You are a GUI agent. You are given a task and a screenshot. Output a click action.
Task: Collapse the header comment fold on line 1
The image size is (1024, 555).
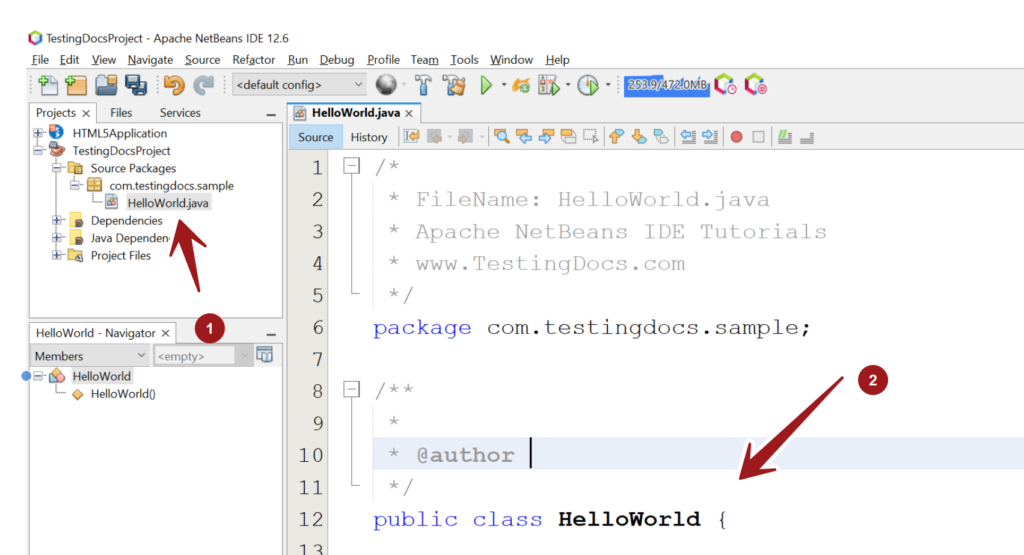coord(351,167)
